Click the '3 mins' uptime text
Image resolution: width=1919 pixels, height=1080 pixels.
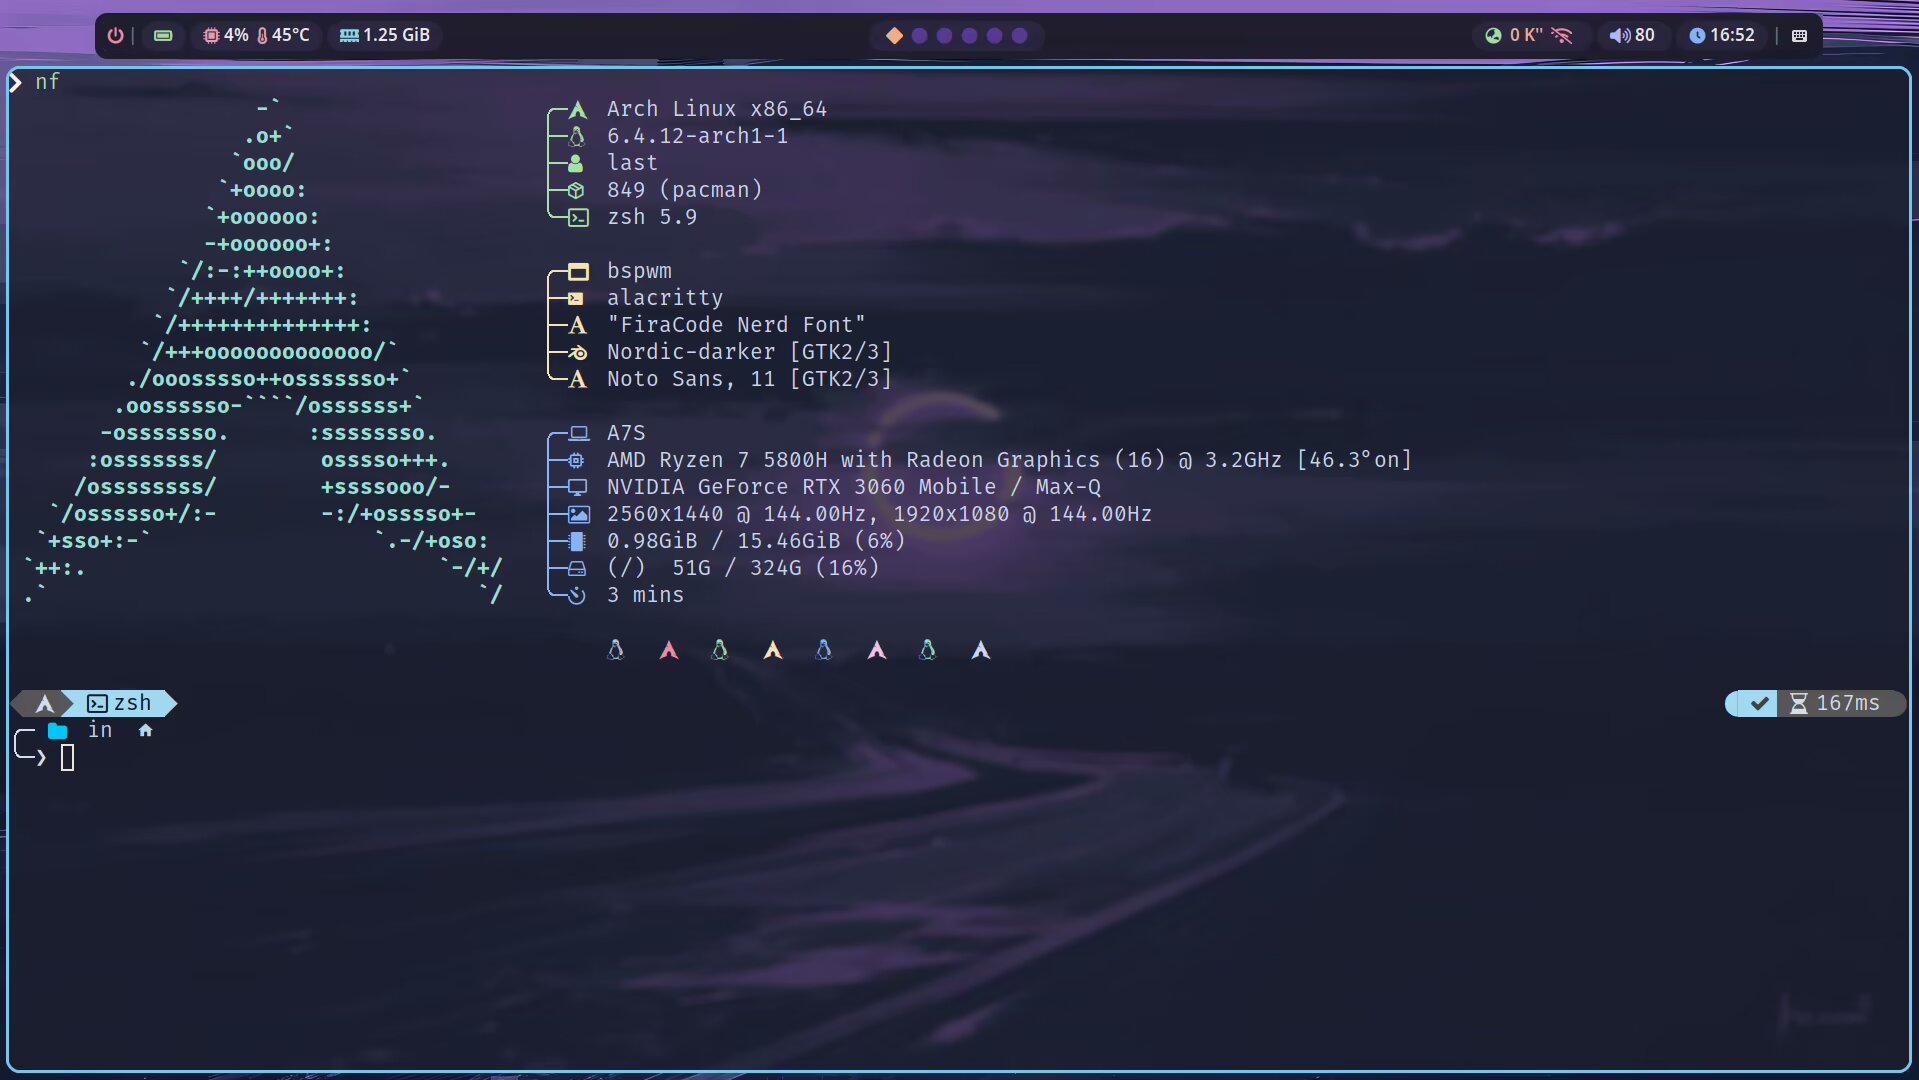tap(646, 595)
